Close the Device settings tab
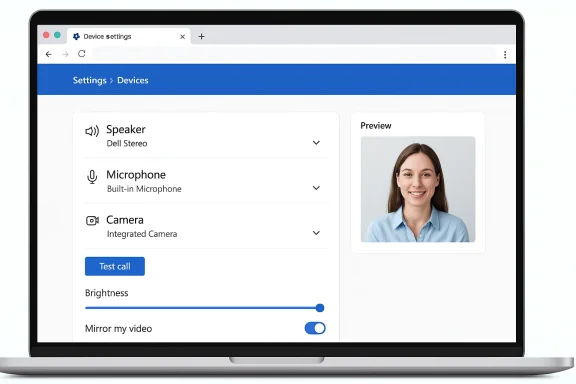This screenshot has height=384, width=576. click(182, 37)
